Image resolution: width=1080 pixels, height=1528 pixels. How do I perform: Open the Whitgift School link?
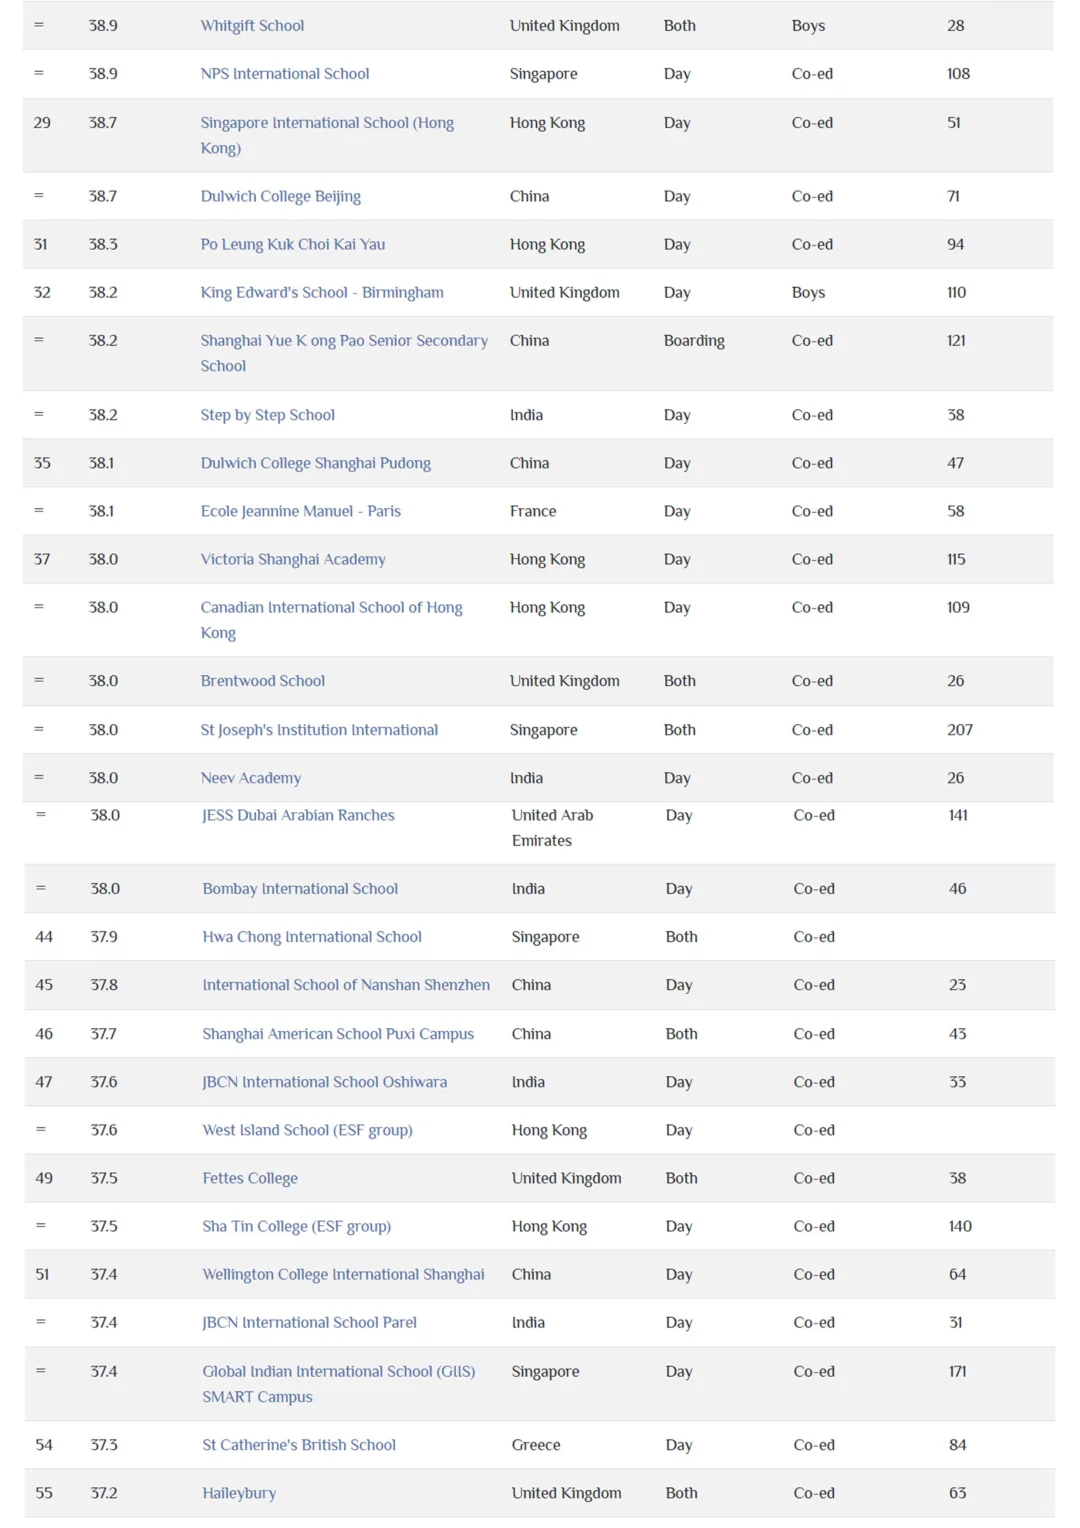pos(252,26)
